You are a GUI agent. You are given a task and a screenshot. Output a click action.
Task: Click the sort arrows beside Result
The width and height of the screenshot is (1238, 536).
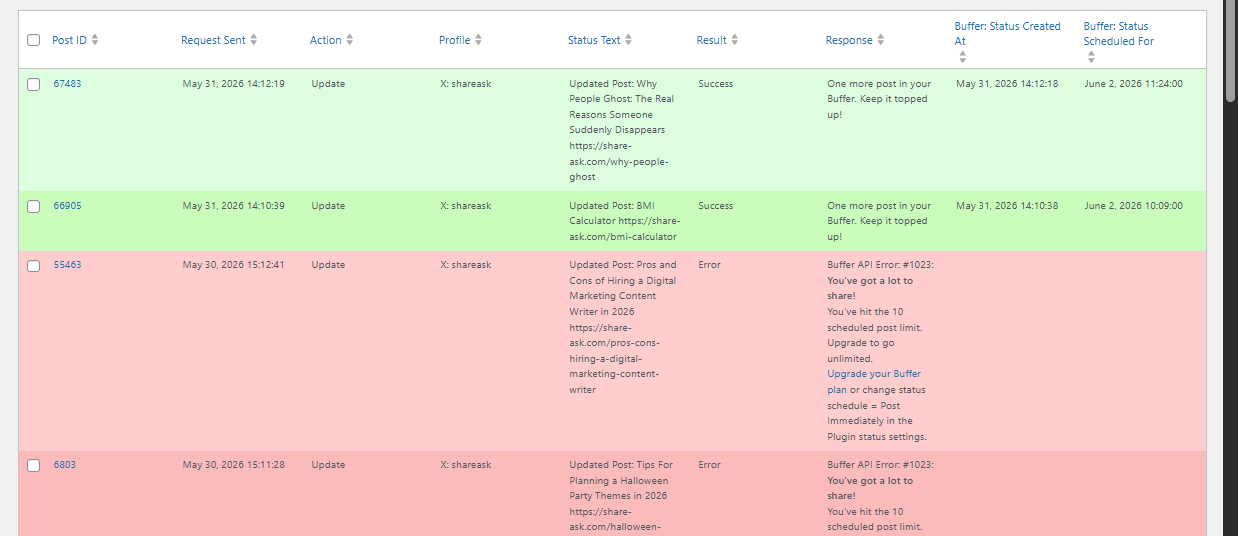735,40
